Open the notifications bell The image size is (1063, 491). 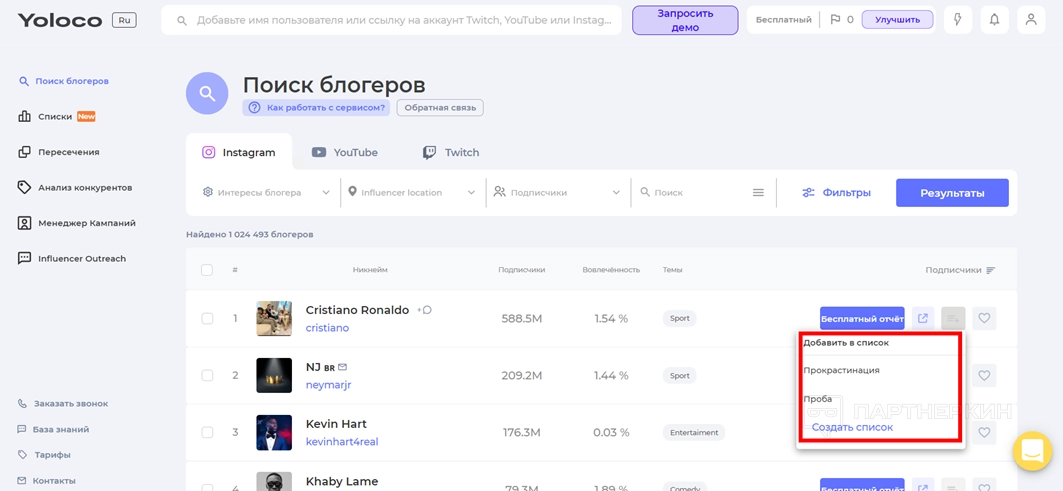tap(994, 20)
